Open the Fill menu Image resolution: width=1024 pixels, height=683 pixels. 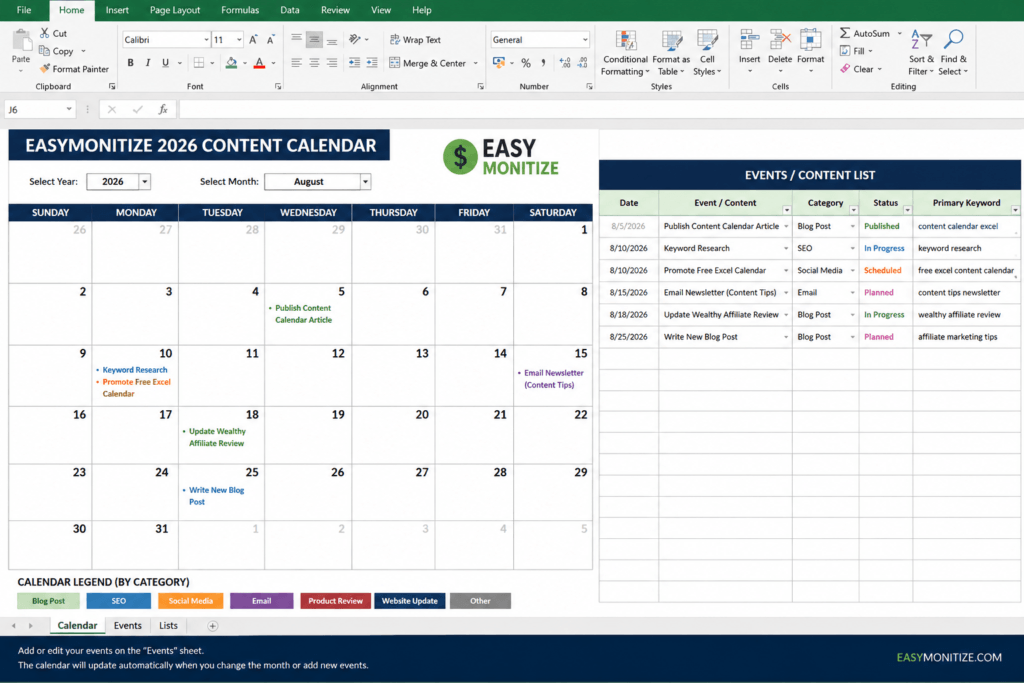pyautogui.click(x=856, y=50)
